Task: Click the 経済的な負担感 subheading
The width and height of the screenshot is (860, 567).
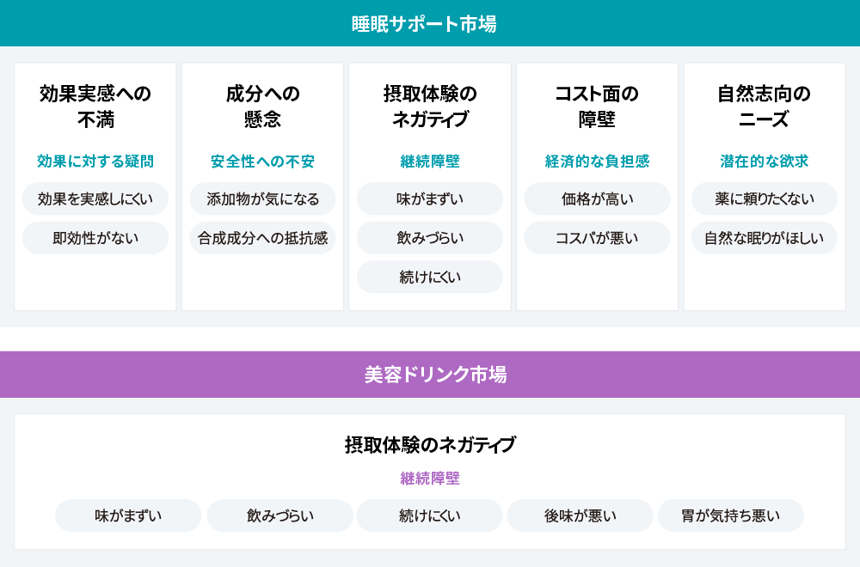Action: click(597, 161)
